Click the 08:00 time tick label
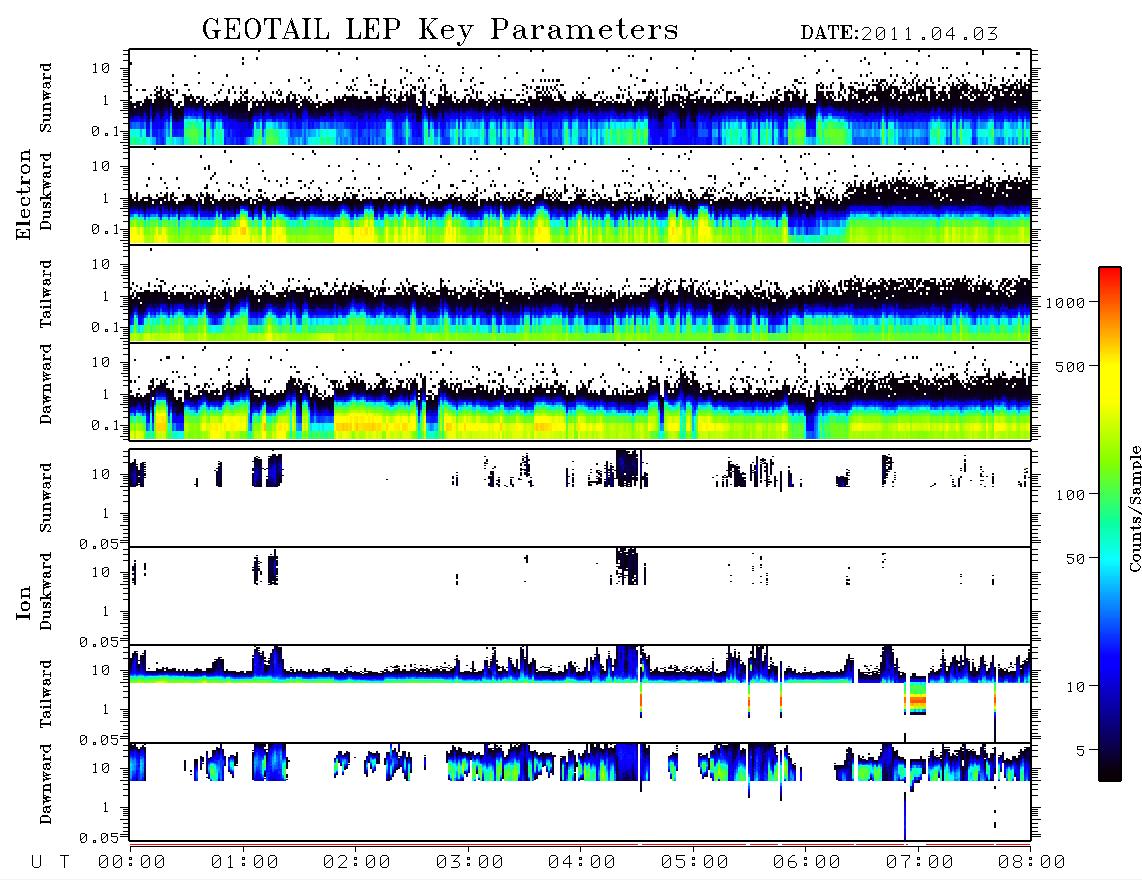Image resolution: width=1142 pixels, height=880 pixels. coord(1032,862)
